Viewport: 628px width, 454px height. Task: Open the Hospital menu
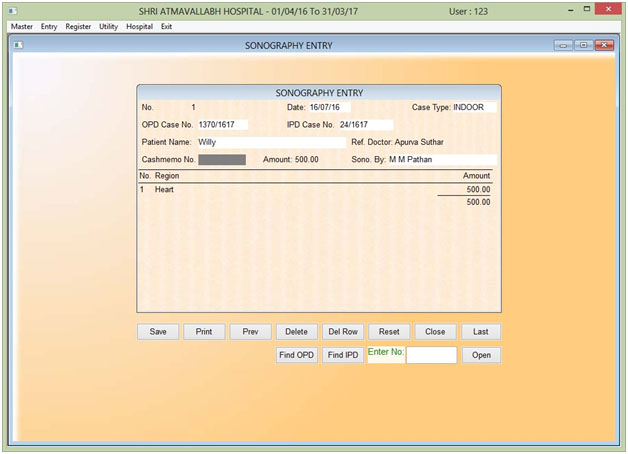click(x=139, y=26)
